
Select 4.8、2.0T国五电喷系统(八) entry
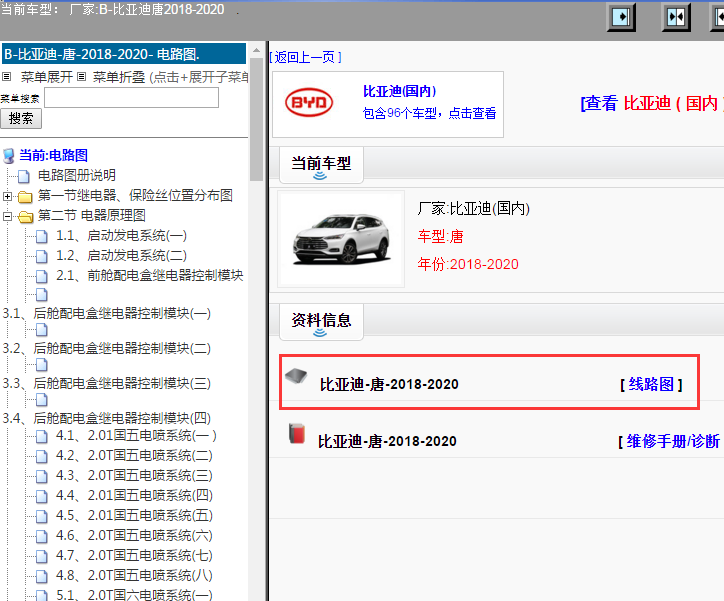coord(134,576)
